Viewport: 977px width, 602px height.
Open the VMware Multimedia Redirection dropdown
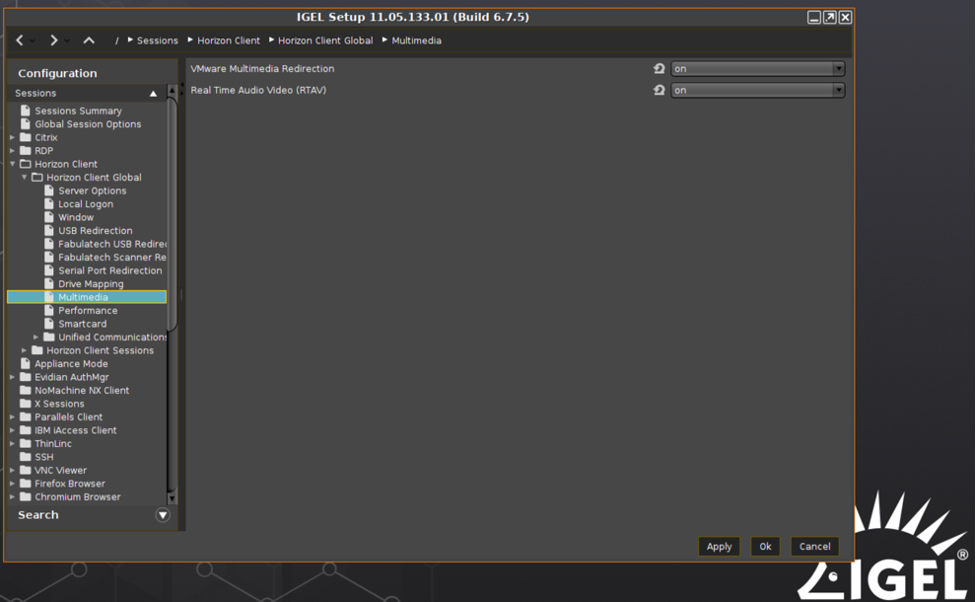coord(757,69)
